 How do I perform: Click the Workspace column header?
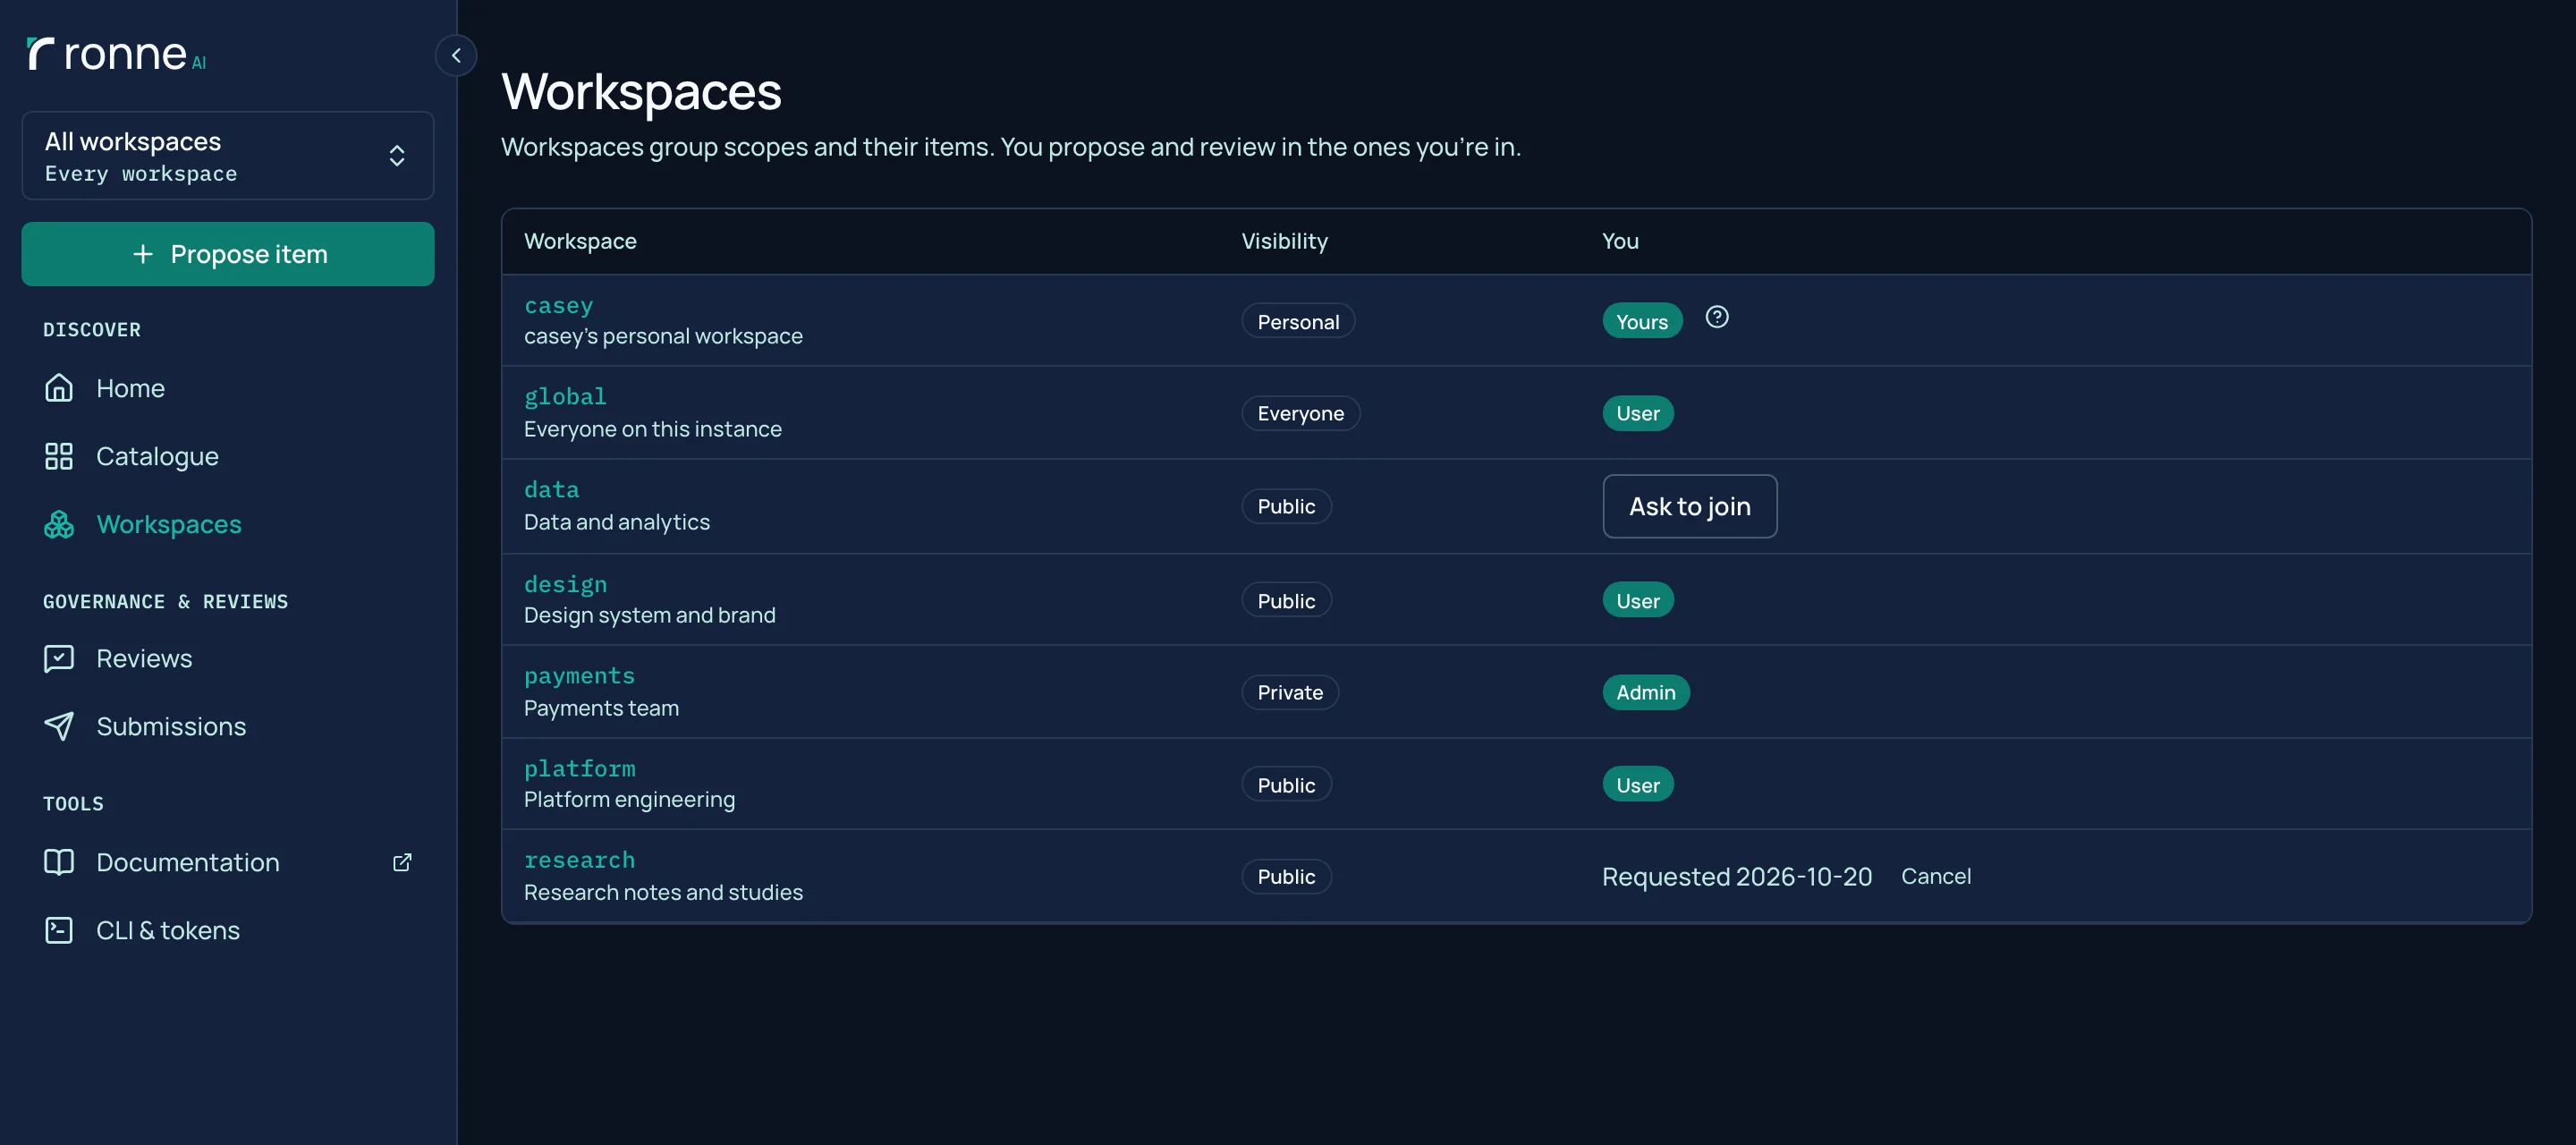(580, 241)
